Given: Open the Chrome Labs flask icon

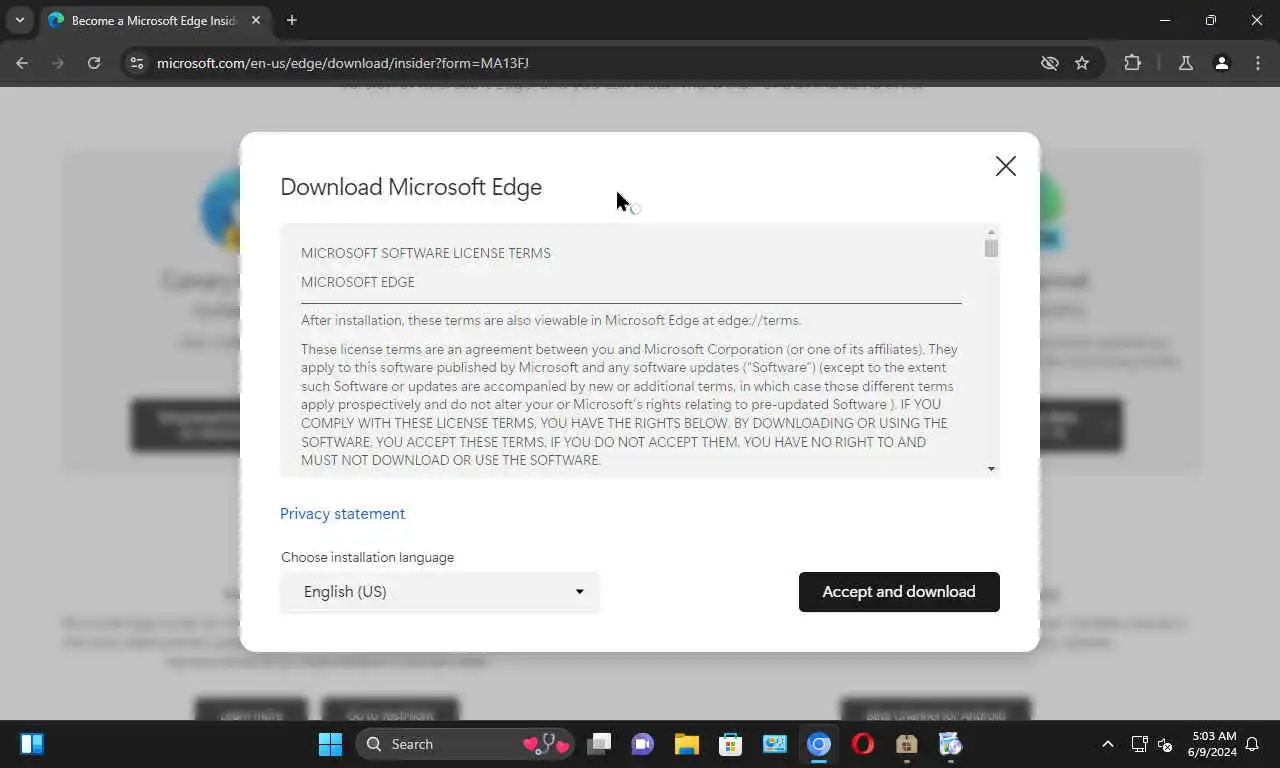Looking at the screenshot, I should tap(1185, 63).
